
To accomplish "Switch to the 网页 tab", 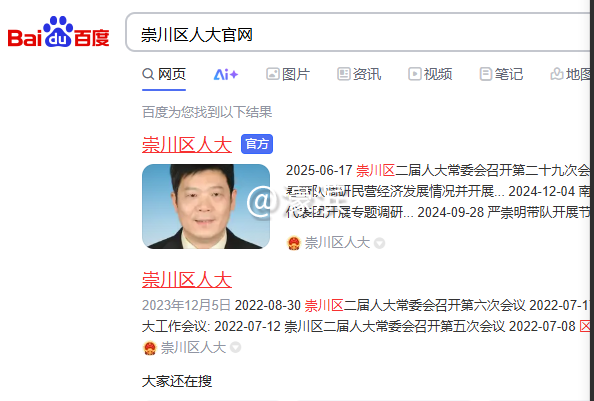I will click(164, 74).
